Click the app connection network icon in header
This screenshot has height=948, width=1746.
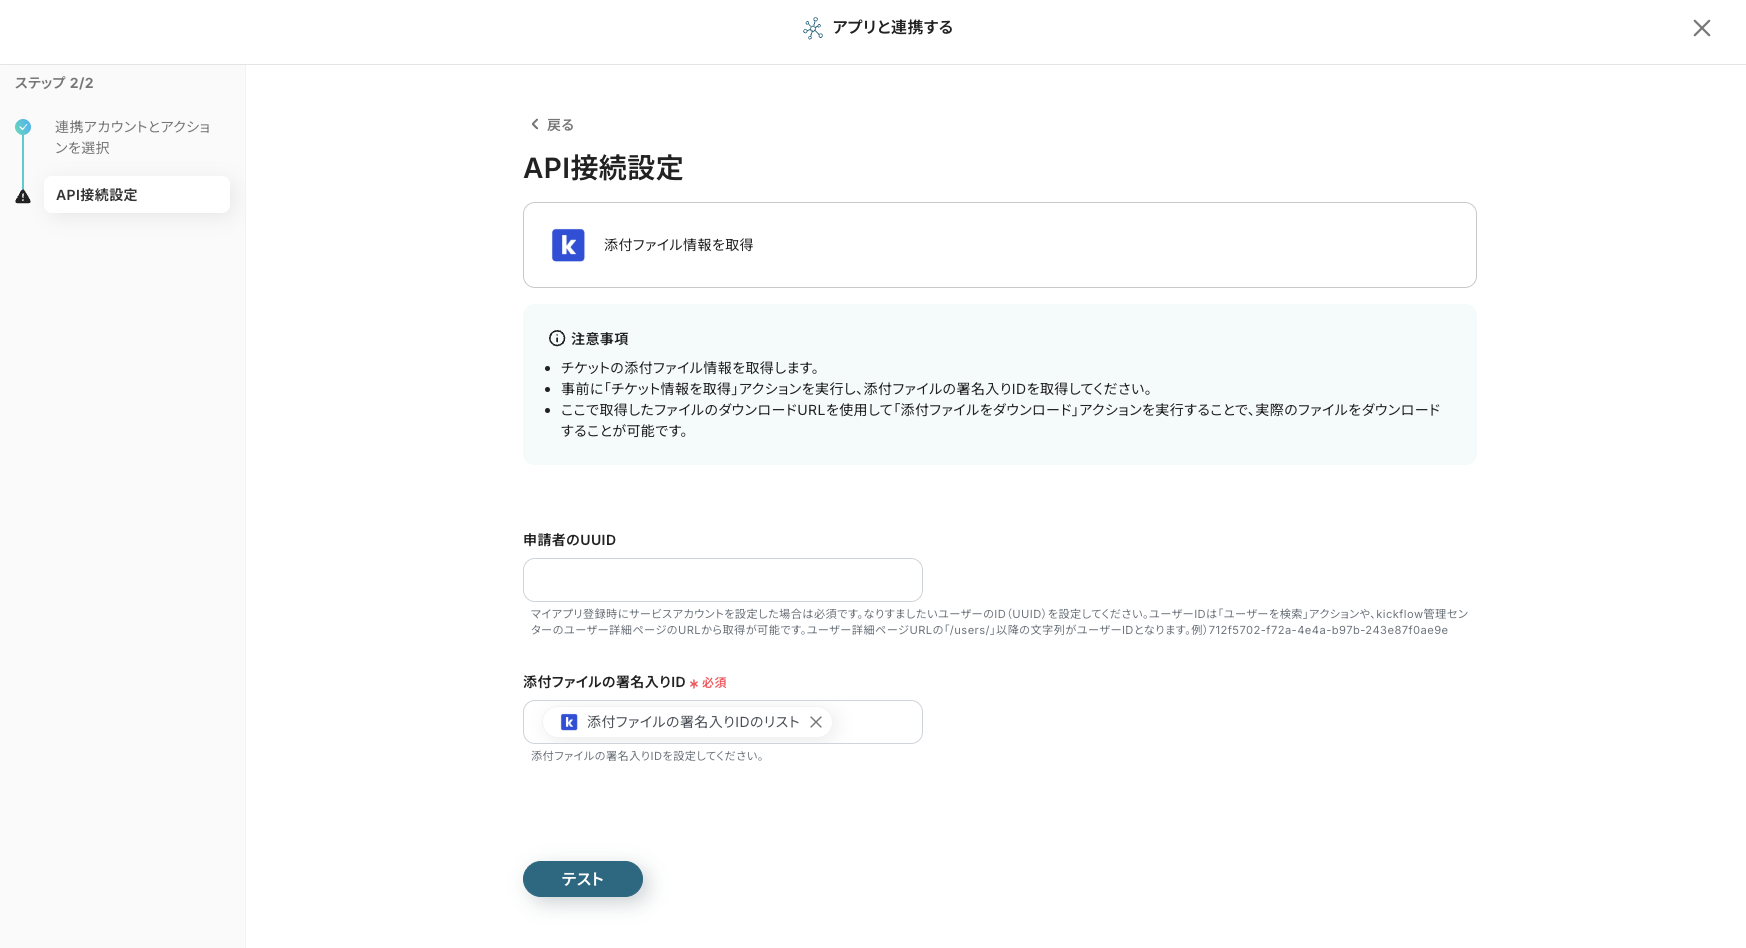(813, 28)
